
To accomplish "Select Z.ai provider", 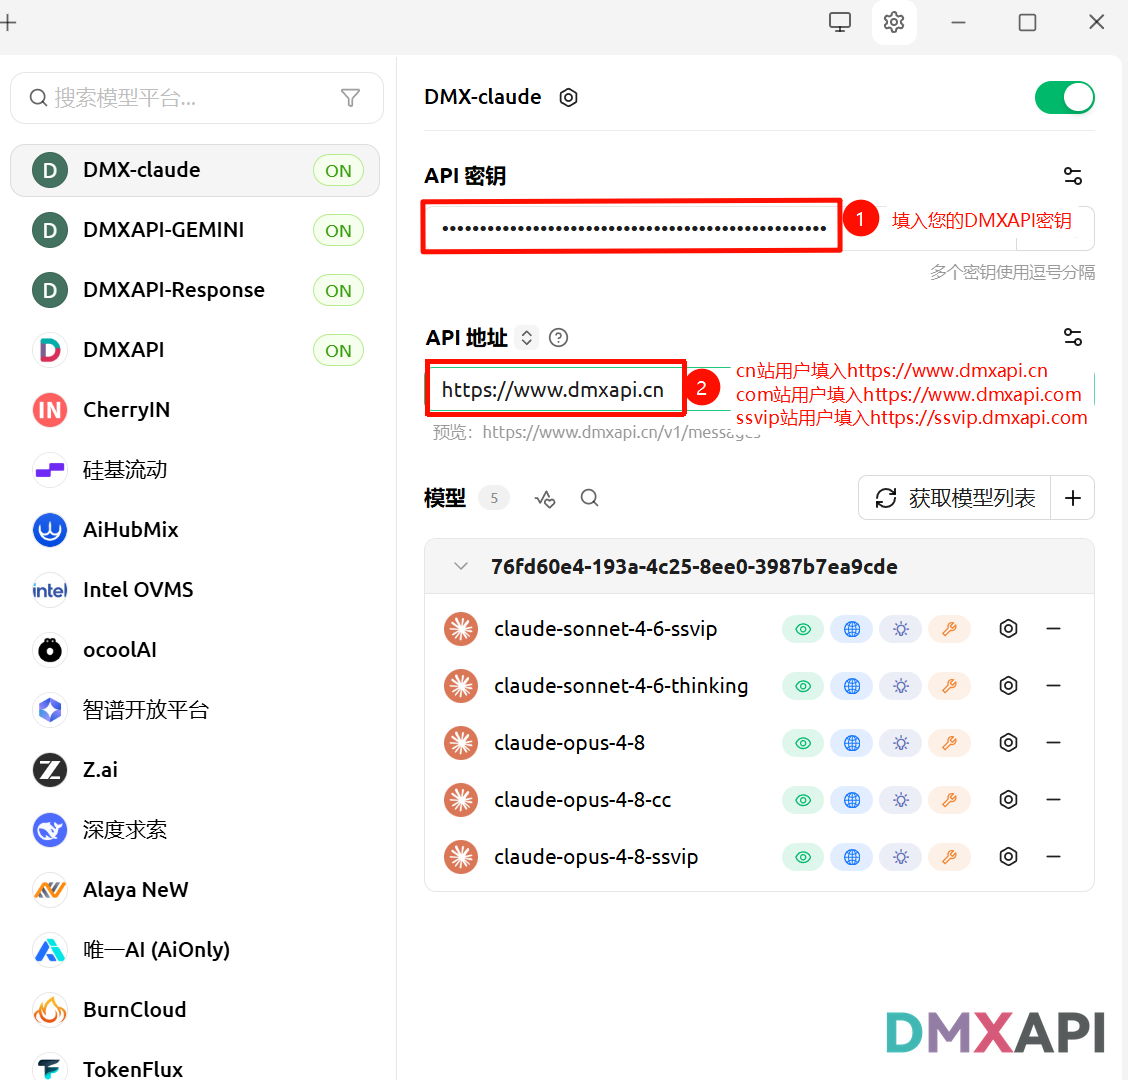I will [195, 770].
